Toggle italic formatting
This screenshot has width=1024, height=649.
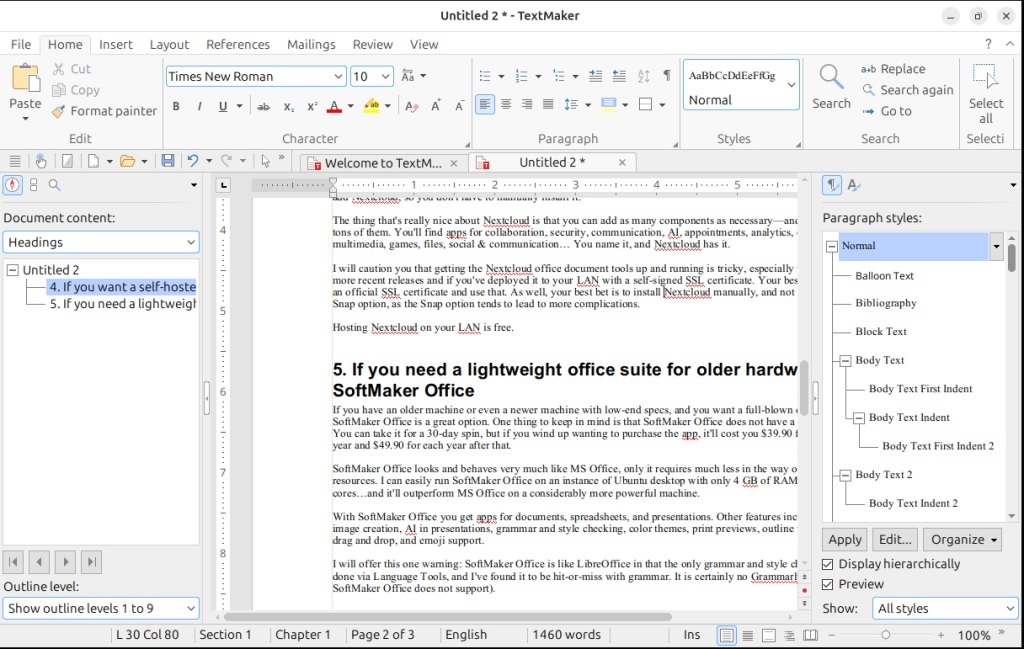coord(199,106)
